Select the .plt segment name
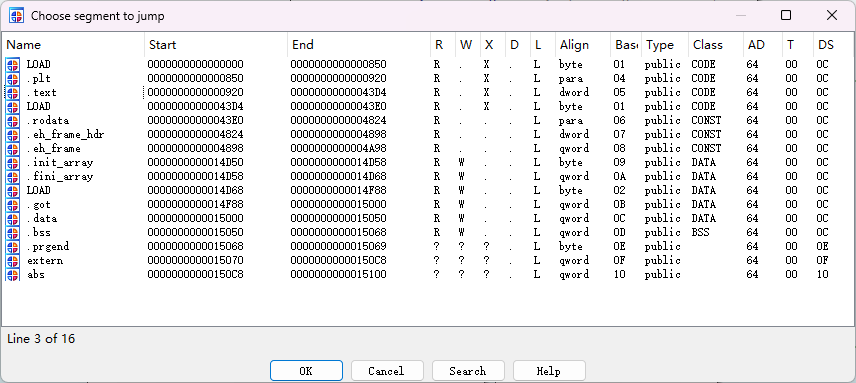The image size is (856, 383). click(39, 79)
